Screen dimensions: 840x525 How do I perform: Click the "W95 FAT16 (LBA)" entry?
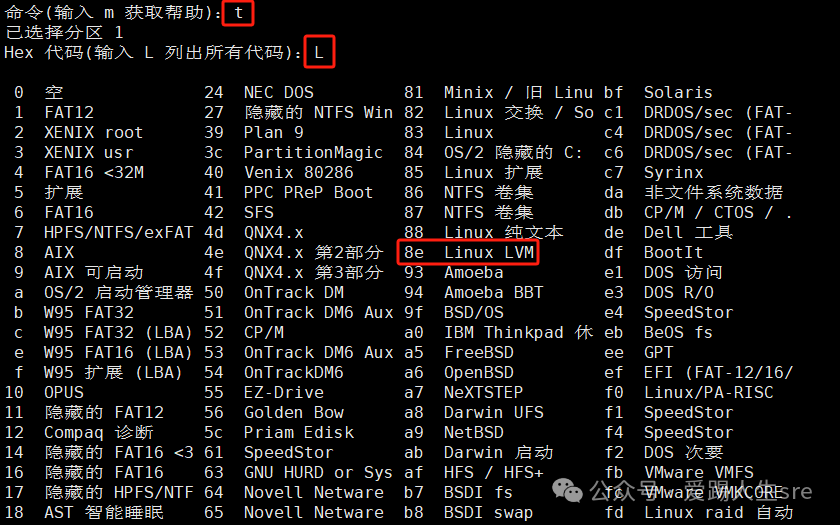coord(118,352)
